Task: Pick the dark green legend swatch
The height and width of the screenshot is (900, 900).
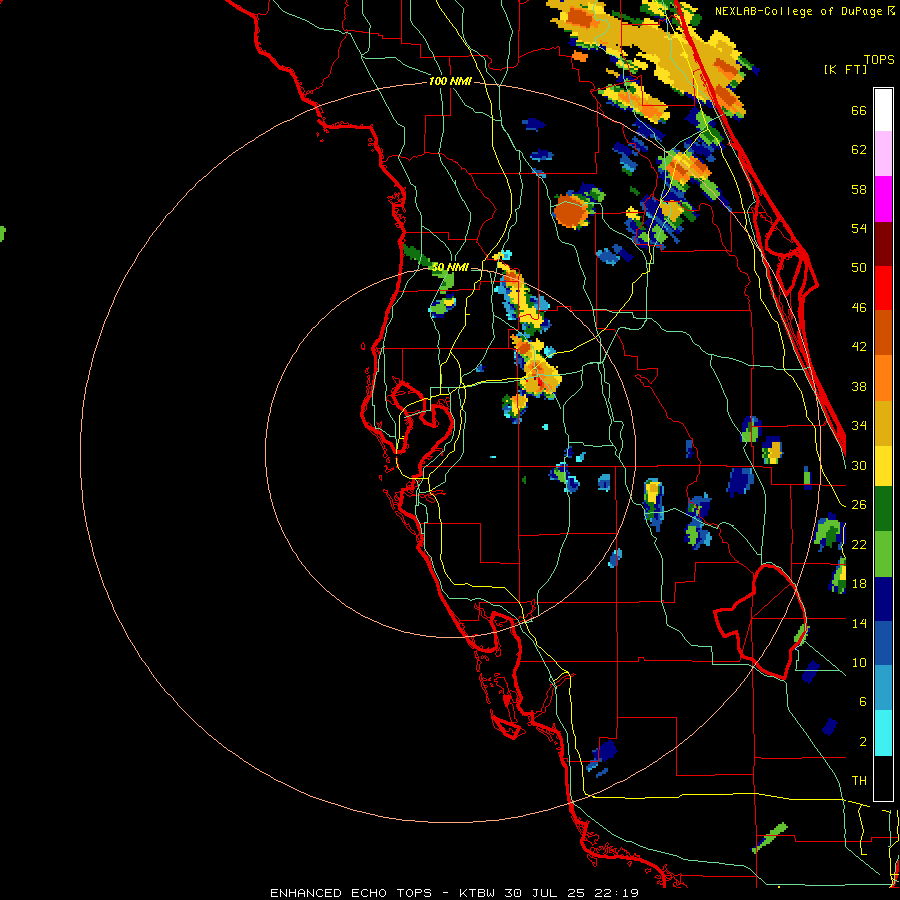Action: 883,509
